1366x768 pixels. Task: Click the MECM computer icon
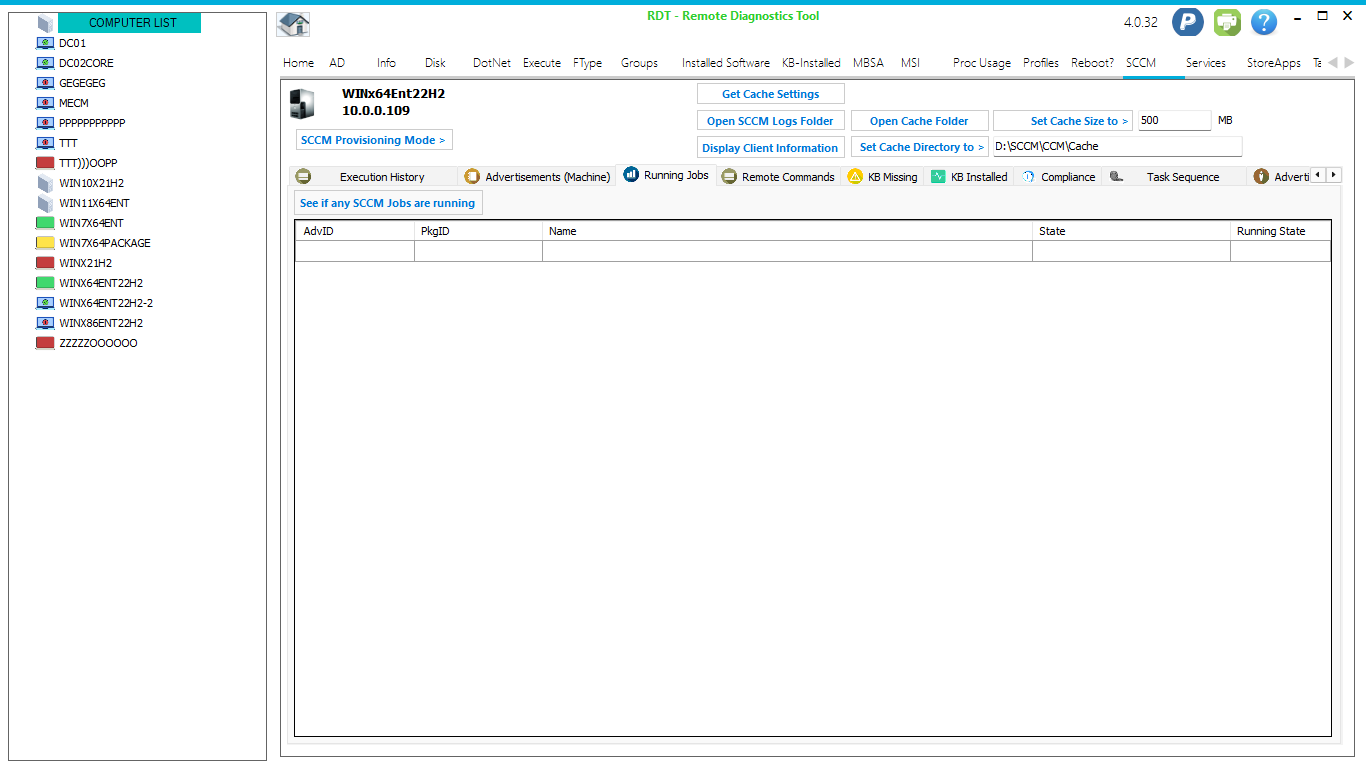click(x=45, y=103)
